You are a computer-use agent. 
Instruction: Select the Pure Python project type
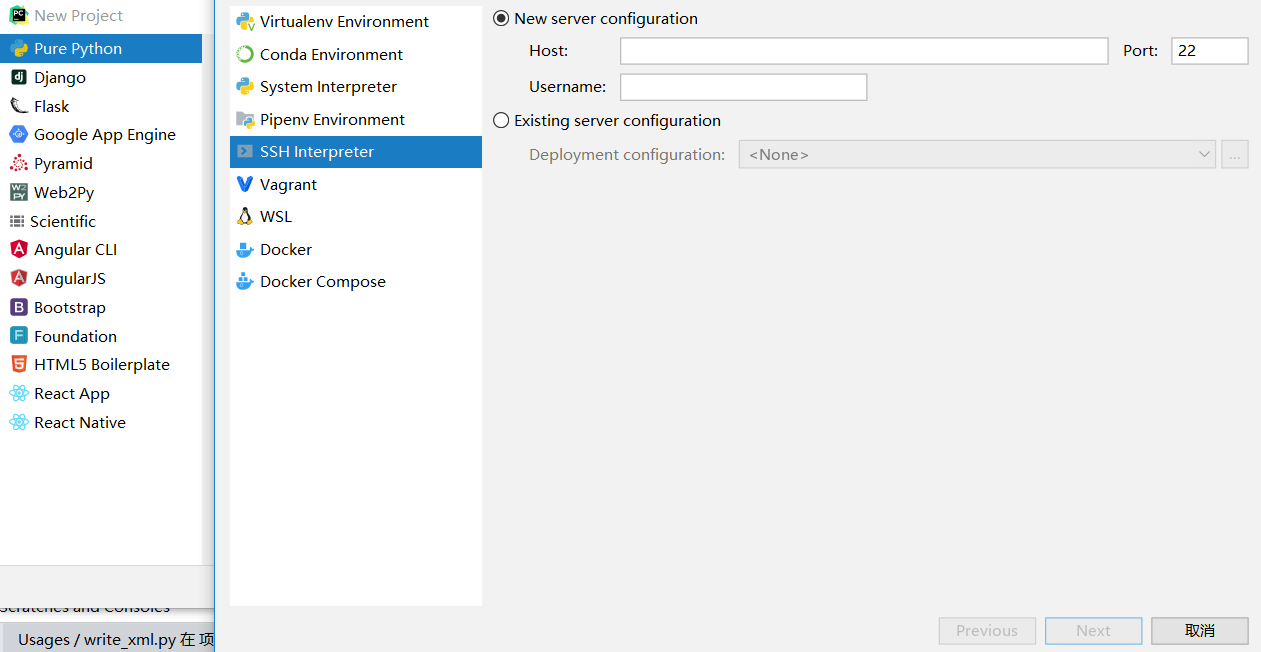(76, 48)
